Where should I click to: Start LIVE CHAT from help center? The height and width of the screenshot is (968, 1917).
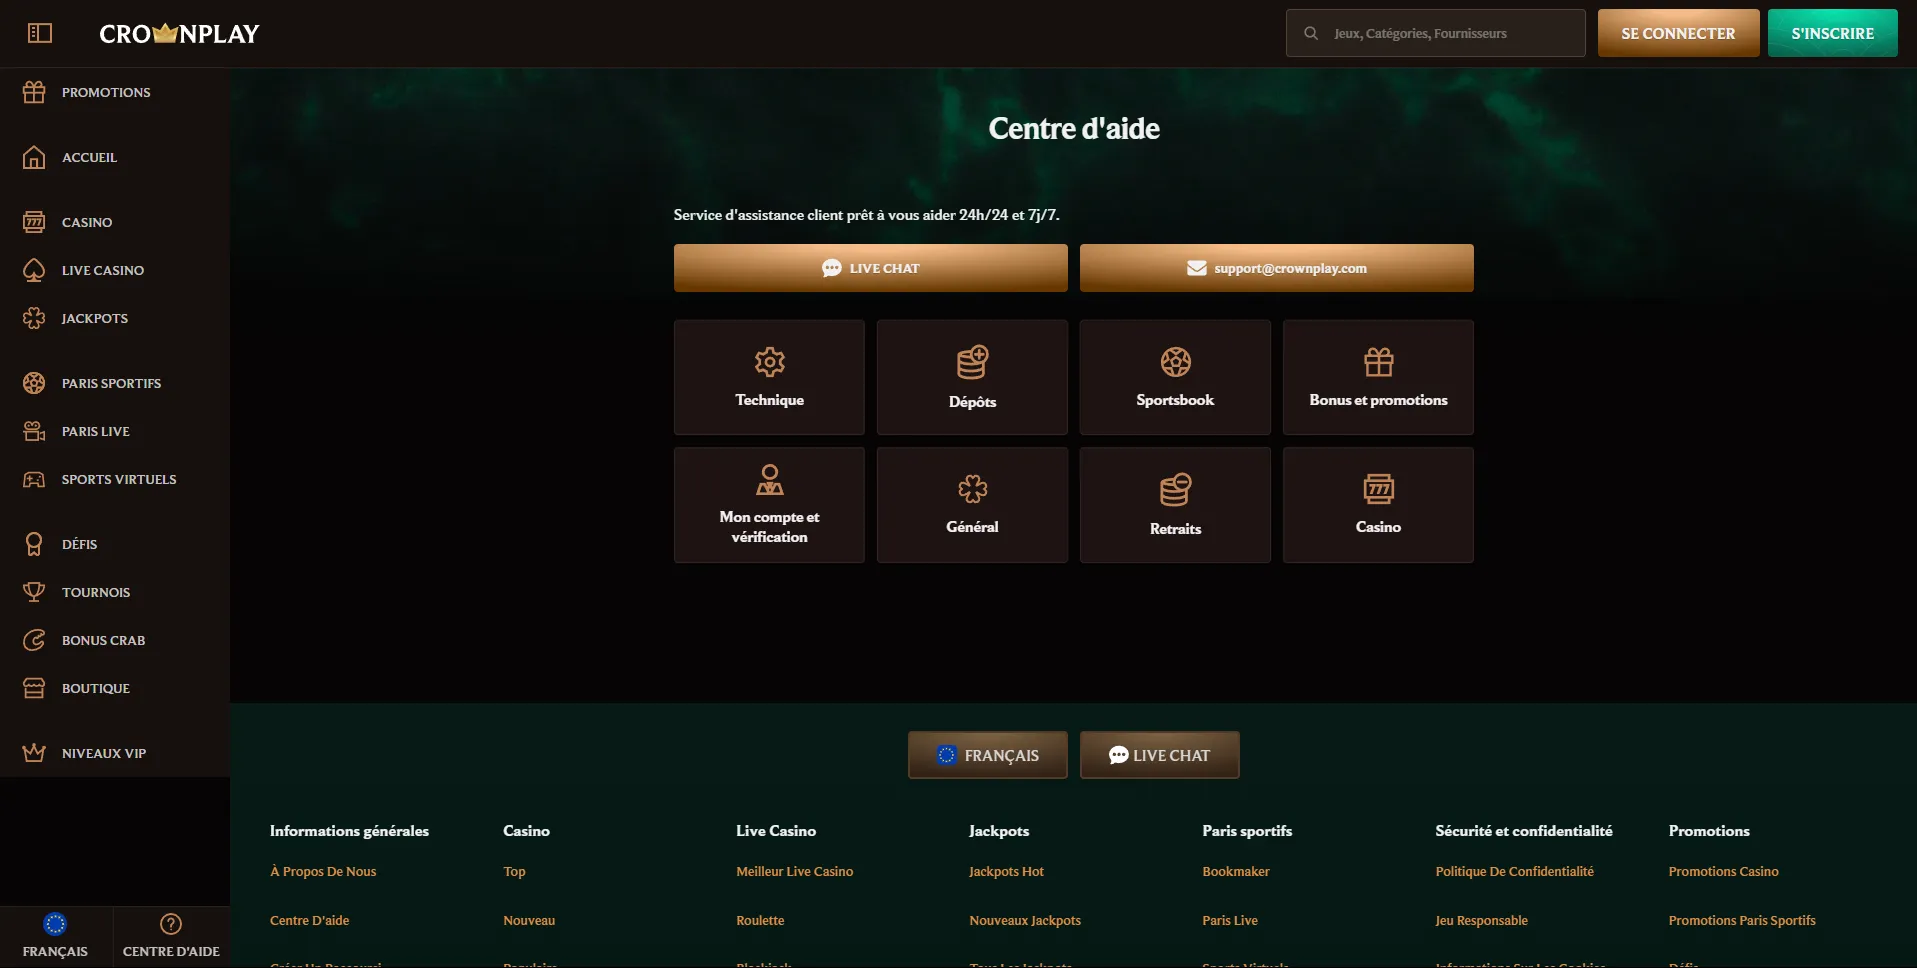click(x=871, y=268)
